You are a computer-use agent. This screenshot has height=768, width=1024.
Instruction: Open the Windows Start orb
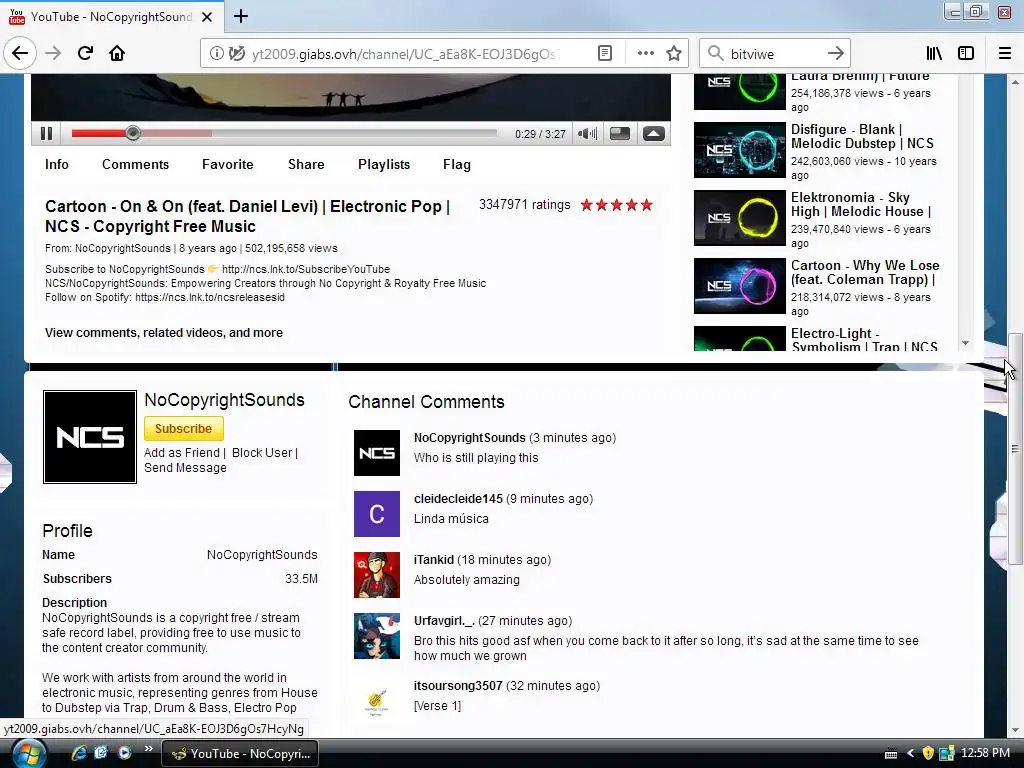29,753
